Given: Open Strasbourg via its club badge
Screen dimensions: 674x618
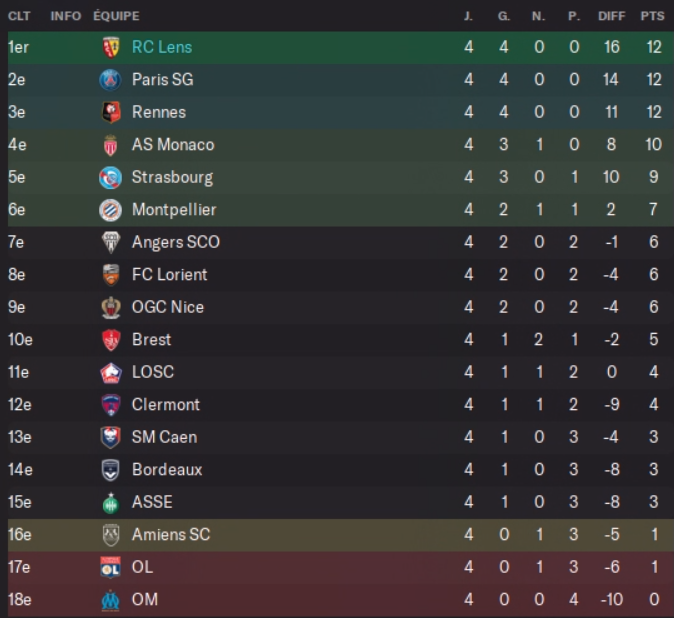Looking at the screenshot, I should pos(110,177).
